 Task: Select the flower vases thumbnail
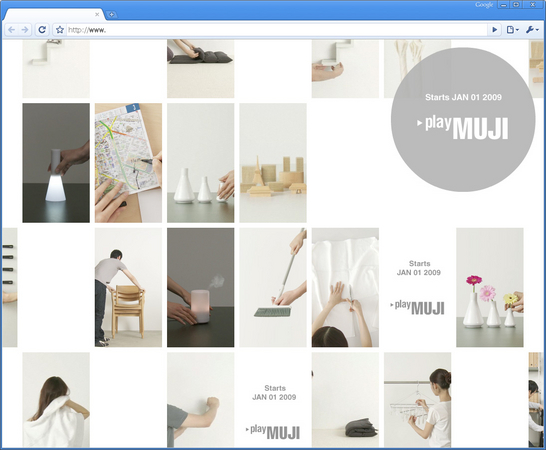[x=490, y=287]
